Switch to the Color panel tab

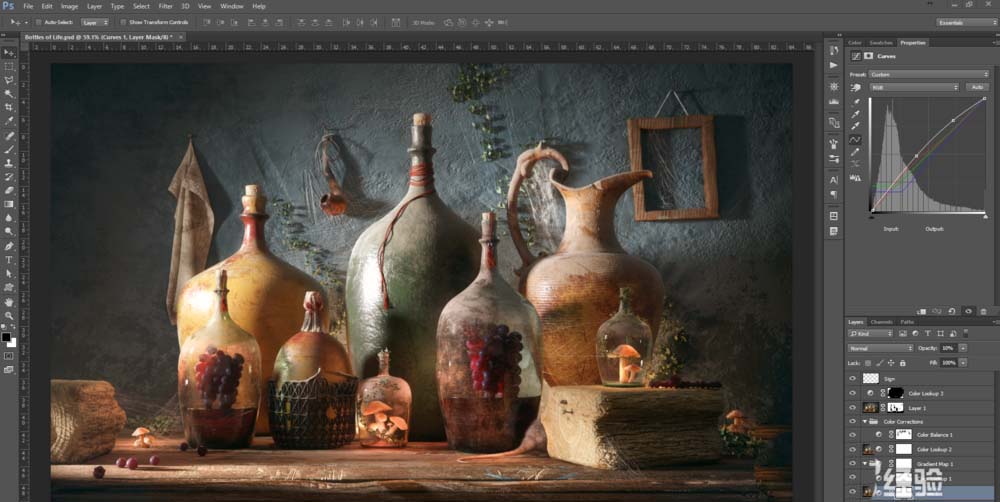(855, 43)
